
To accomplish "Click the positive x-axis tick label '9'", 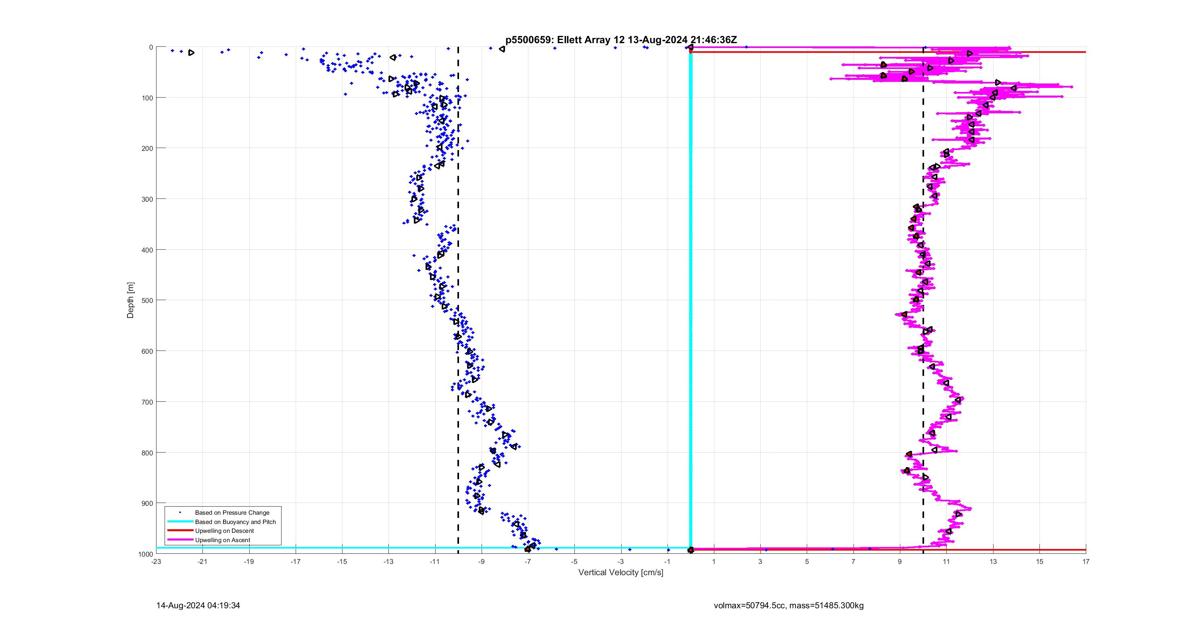I will (x=901, y=561).
